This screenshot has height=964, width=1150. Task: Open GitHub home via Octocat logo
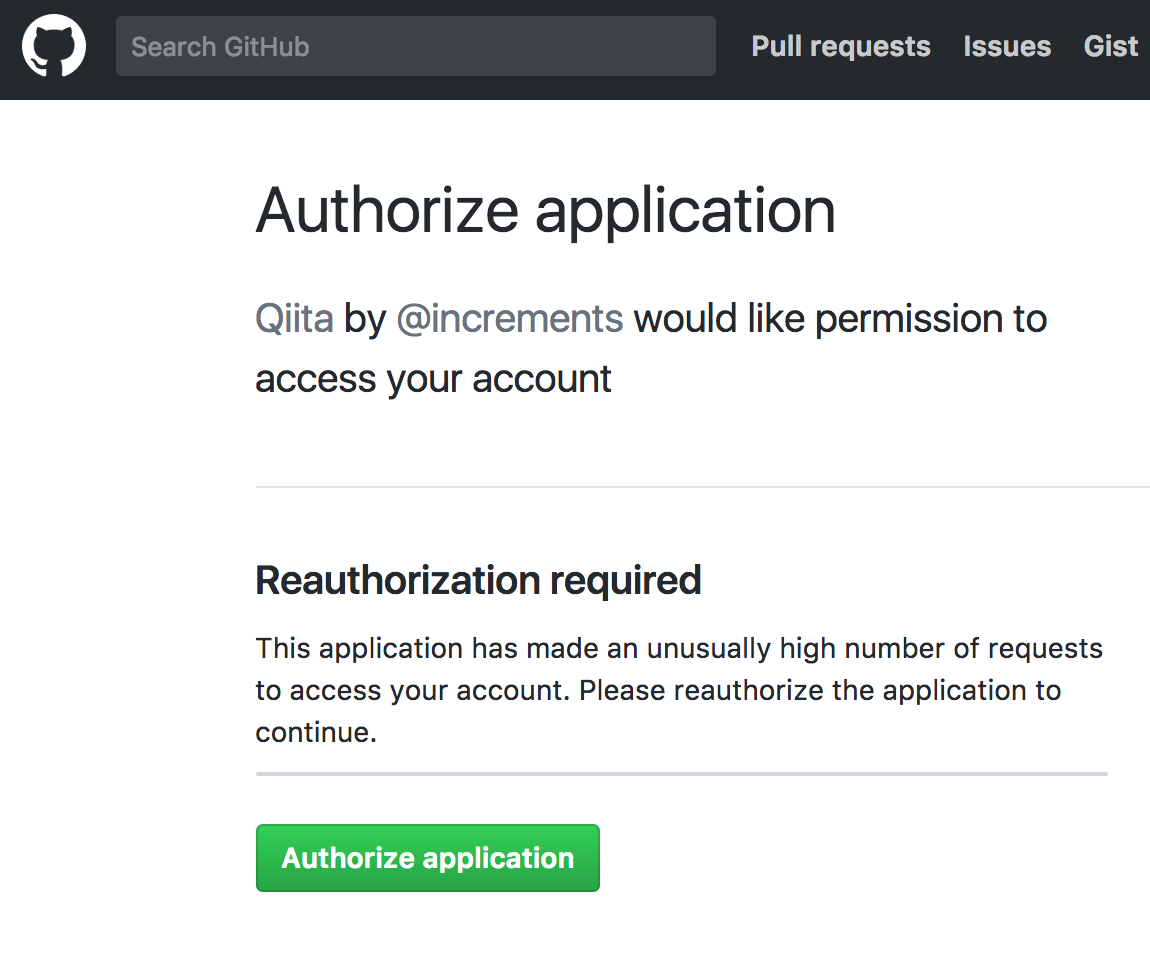[x=54, y=45]
